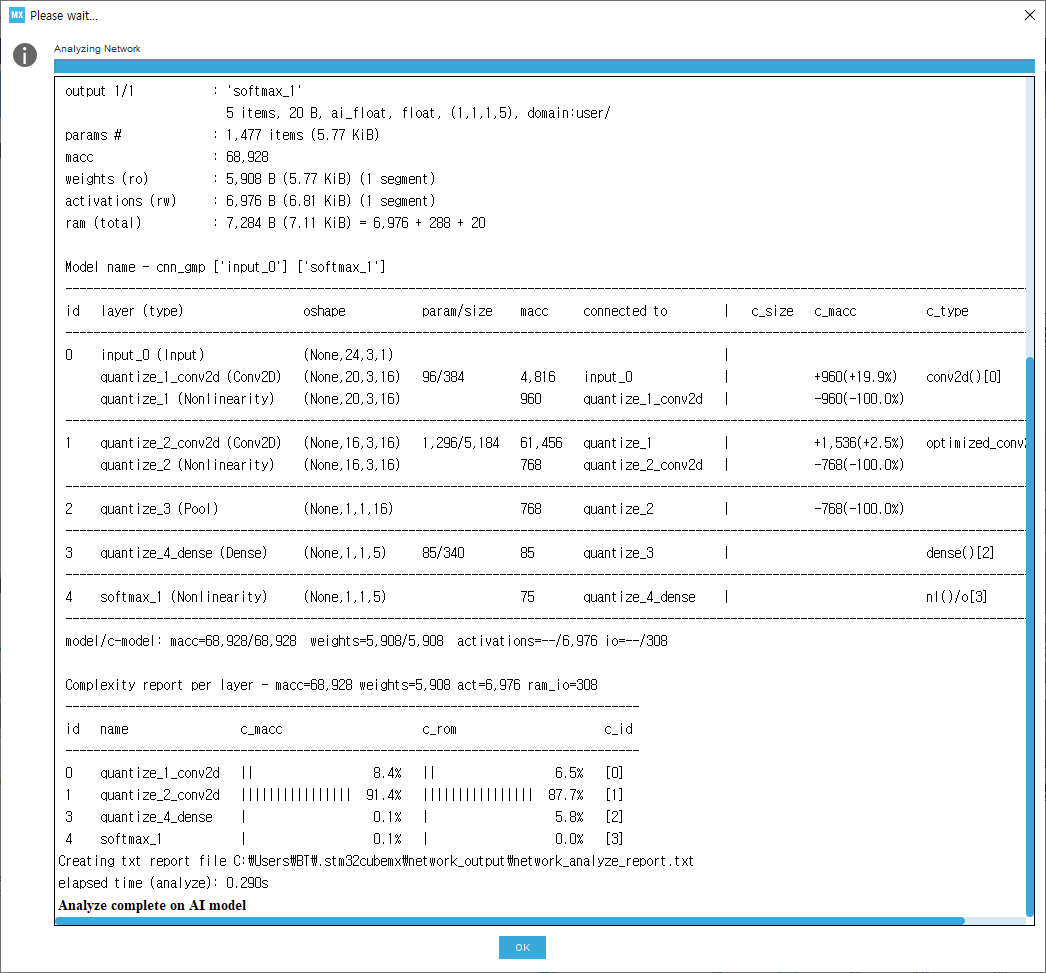Click the vertical scrollbar thumb of report

pyautogui.click(x=1029, y=637)
